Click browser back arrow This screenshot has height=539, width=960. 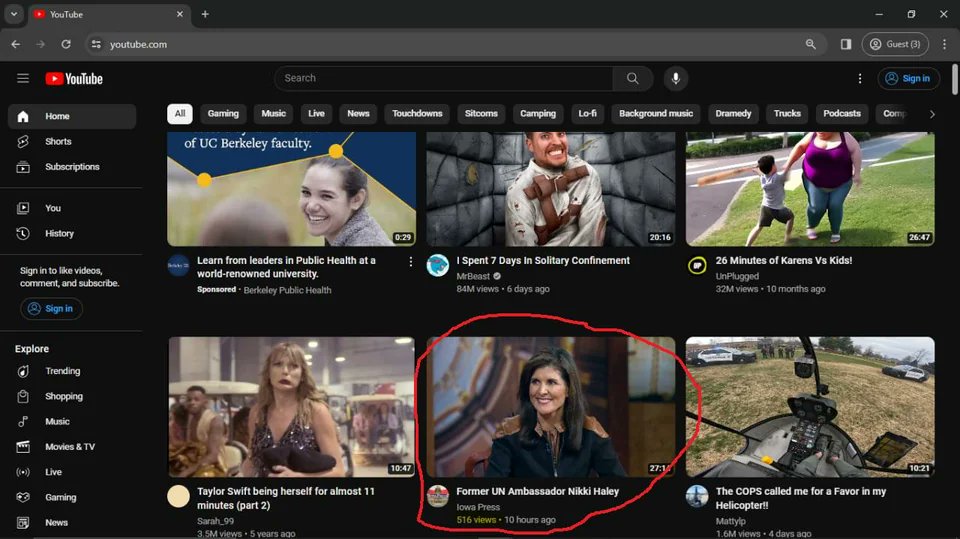[15, 44]
